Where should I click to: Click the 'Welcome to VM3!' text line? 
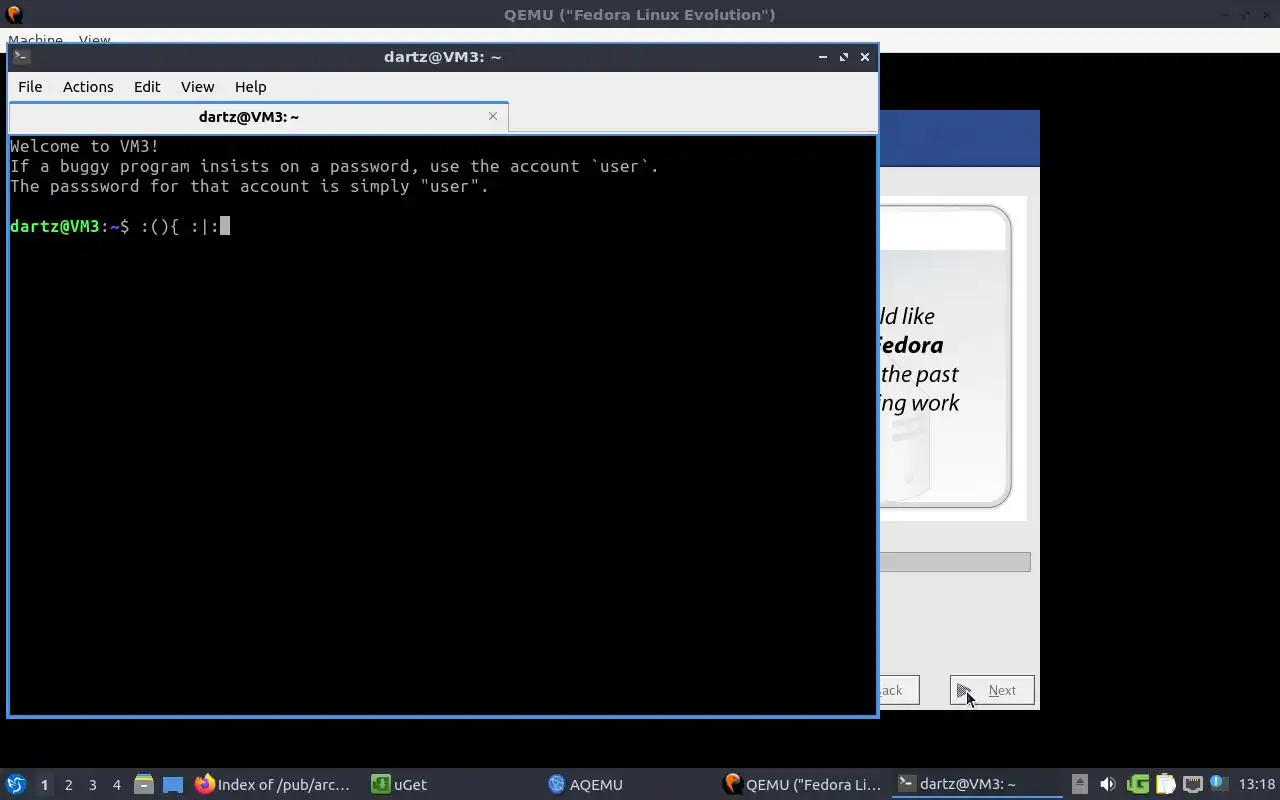[x=84, y=146]
